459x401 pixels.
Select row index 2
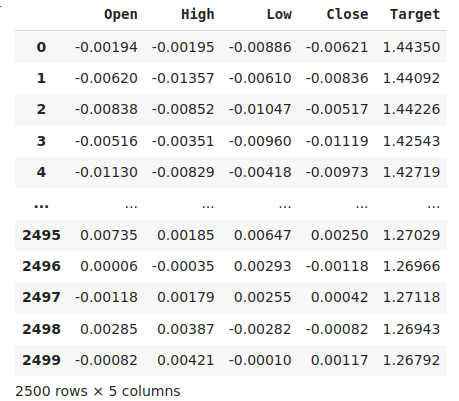[41, 109]
